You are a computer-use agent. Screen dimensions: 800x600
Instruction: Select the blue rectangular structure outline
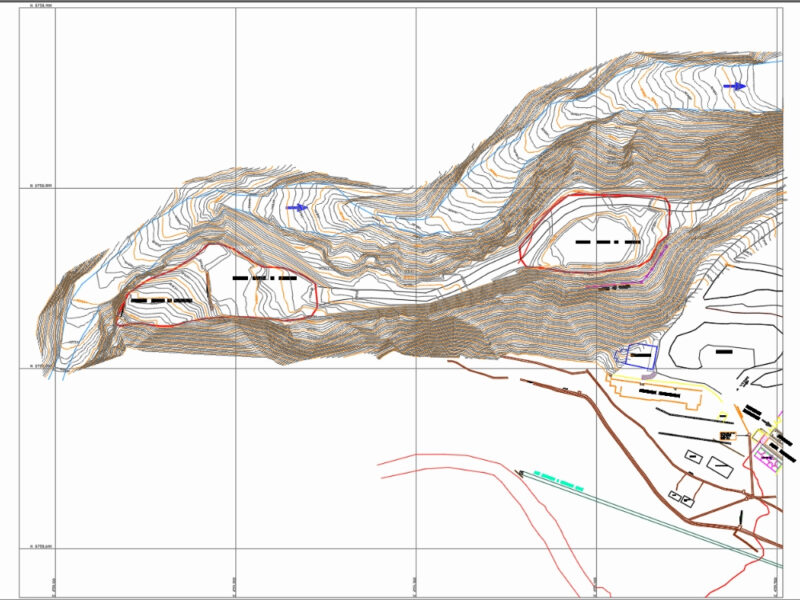640,355
